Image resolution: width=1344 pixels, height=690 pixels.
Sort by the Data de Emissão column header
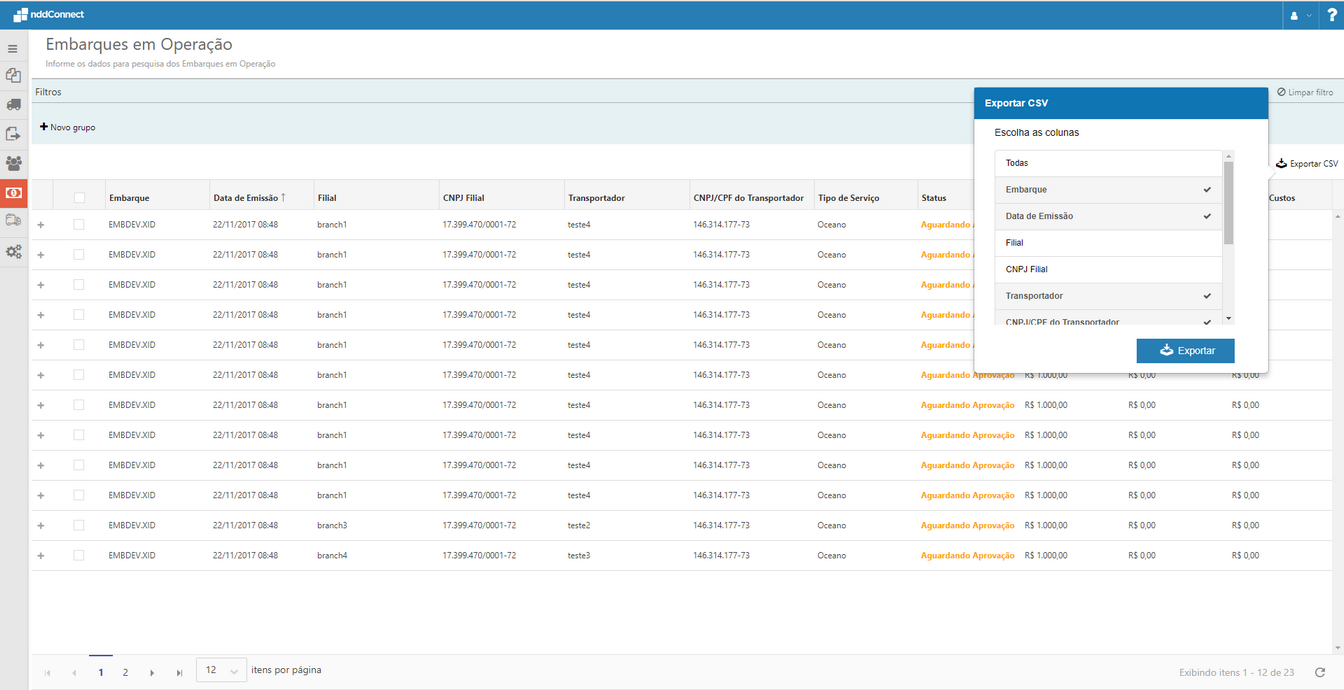coord(250,198)
